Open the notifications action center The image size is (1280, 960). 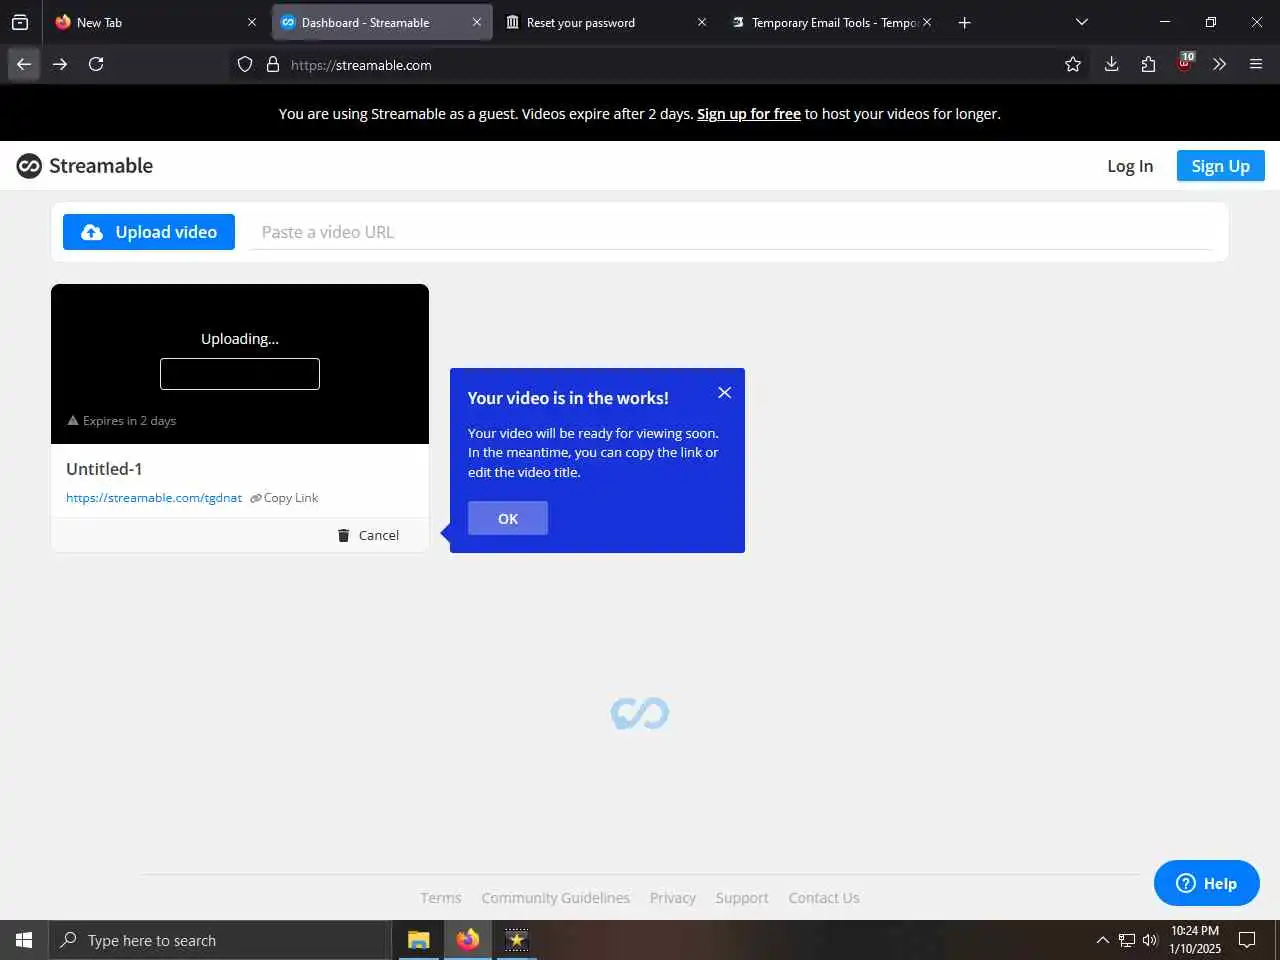pos(1247,940)
